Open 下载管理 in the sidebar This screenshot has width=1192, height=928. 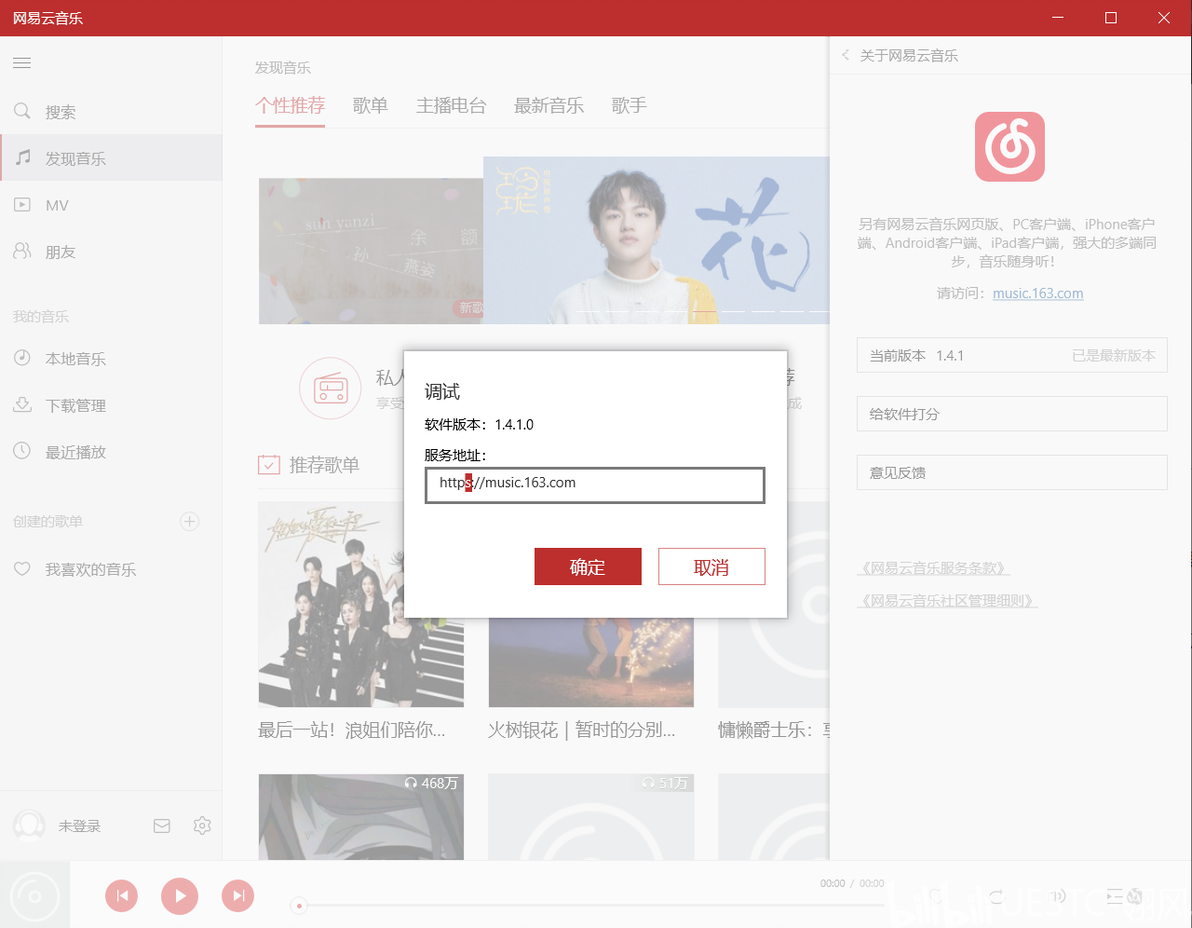click(x=111, y=405)
